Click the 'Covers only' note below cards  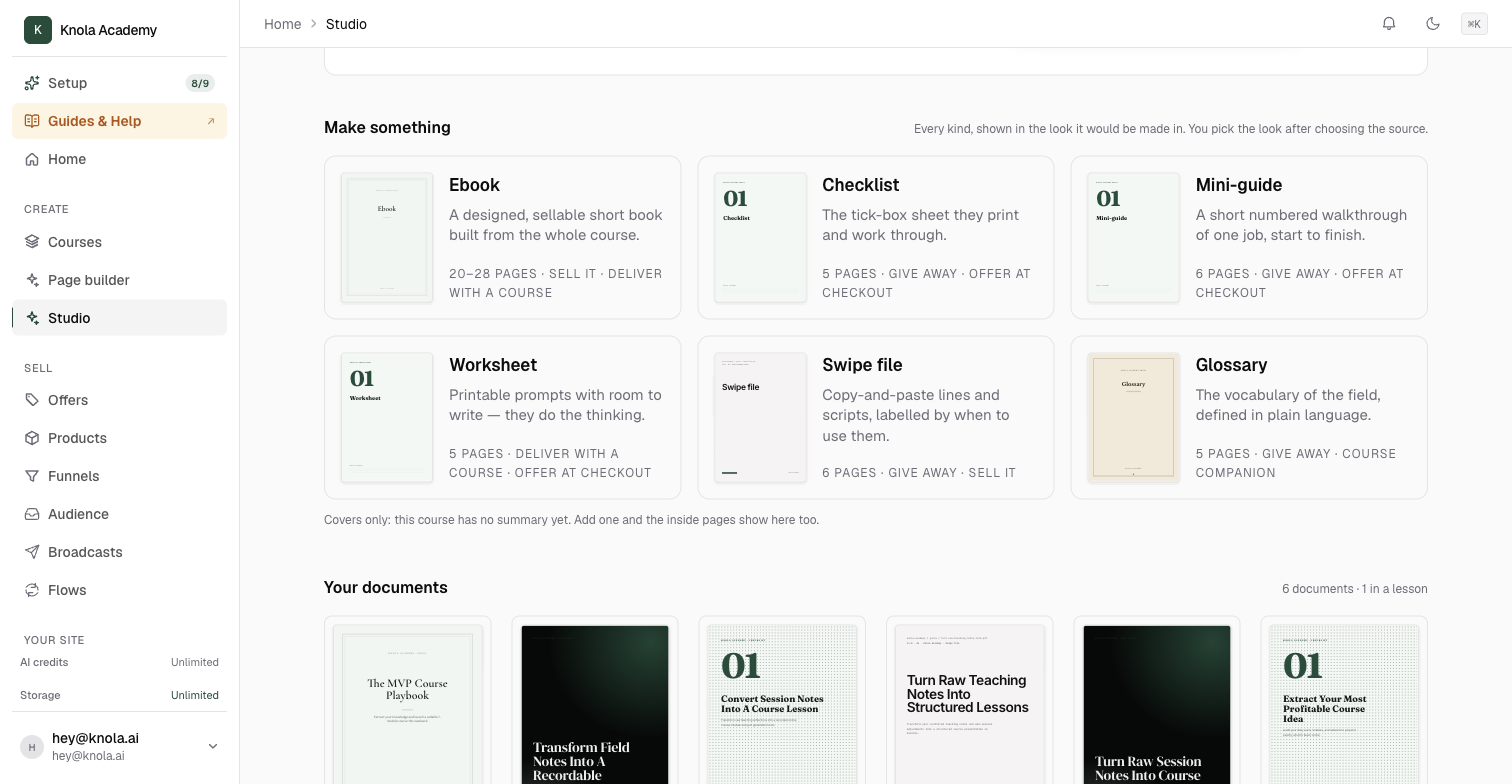point(571,520)
